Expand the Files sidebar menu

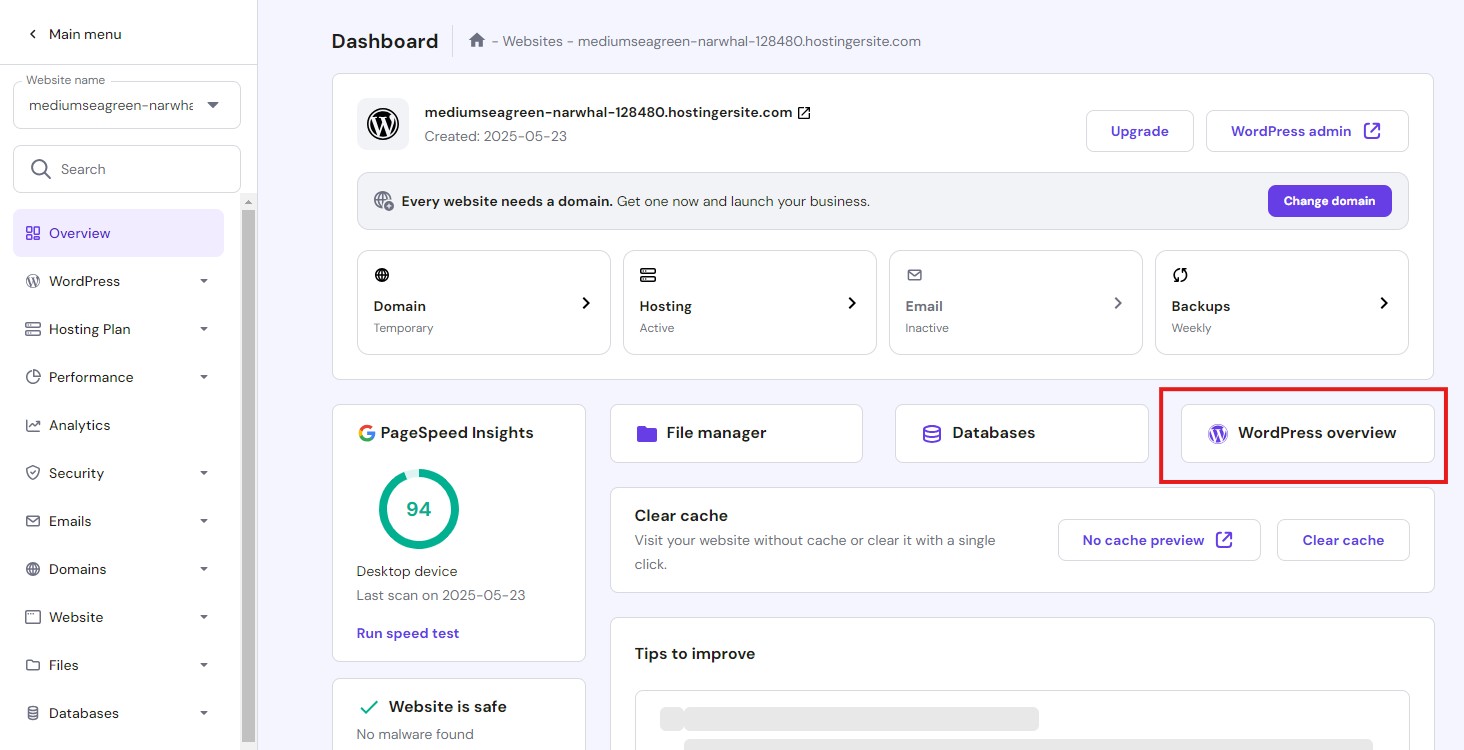click(204, 665)
